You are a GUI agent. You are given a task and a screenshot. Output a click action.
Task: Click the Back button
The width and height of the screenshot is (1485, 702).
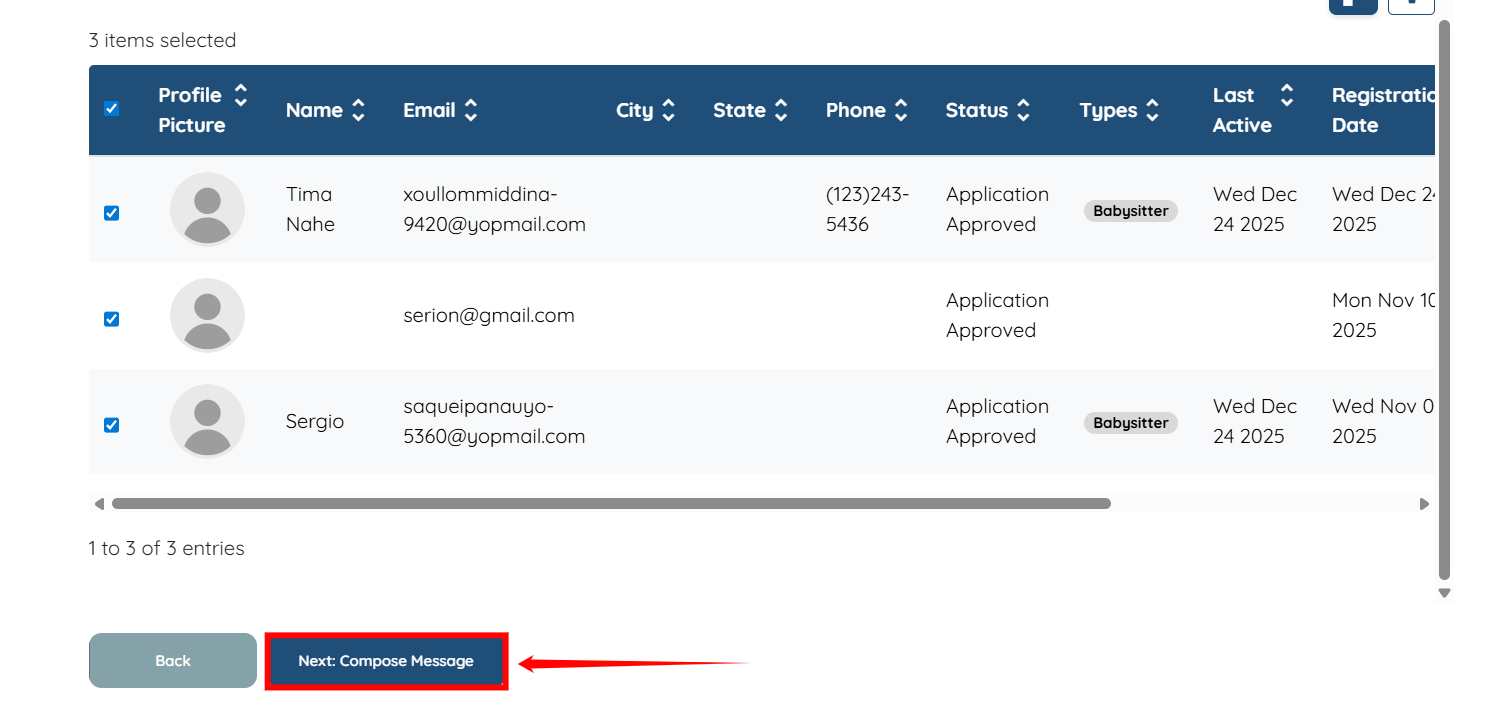click(x=173, y=661)
